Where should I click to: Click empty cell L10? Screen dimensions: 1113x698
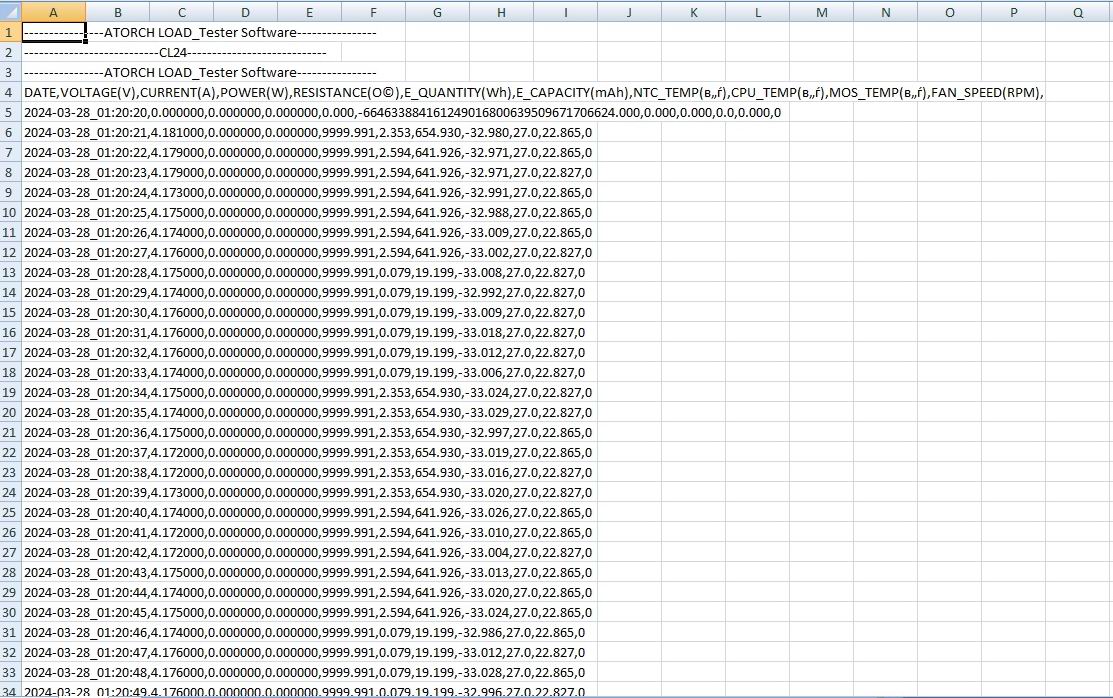point(757,212)
